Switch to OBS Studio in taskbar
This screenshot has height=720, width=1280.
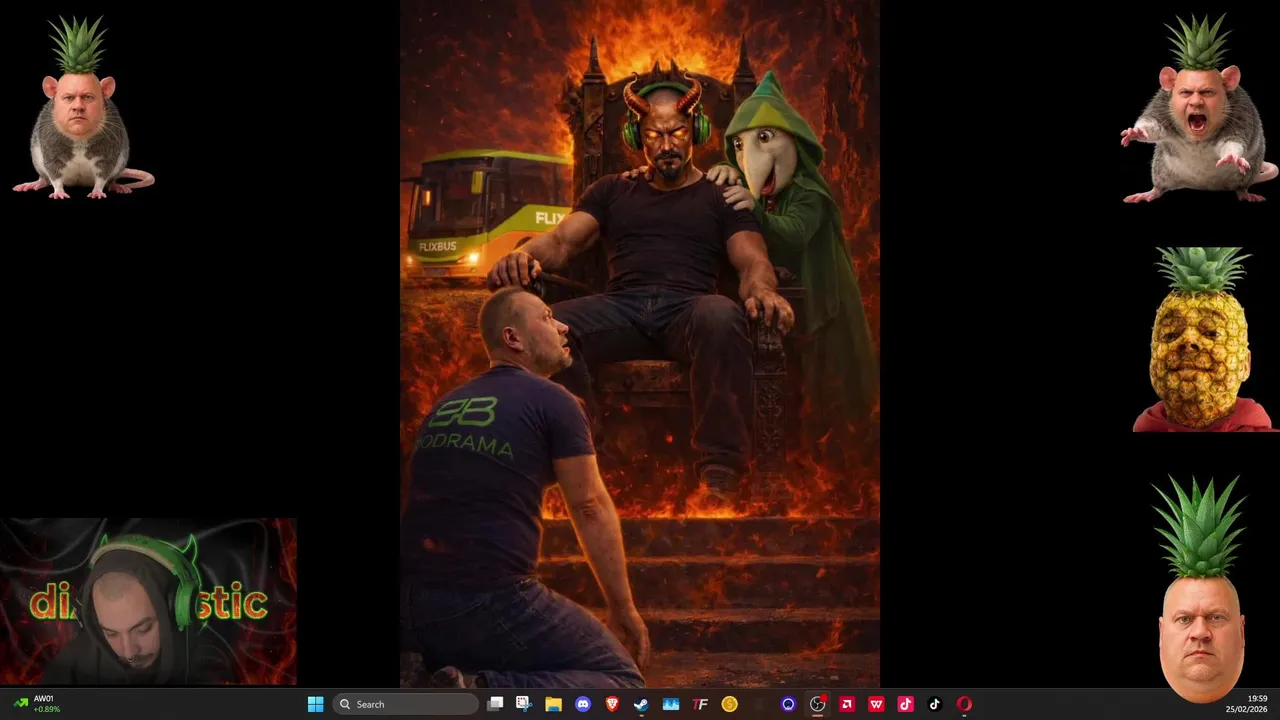point(817,704)
